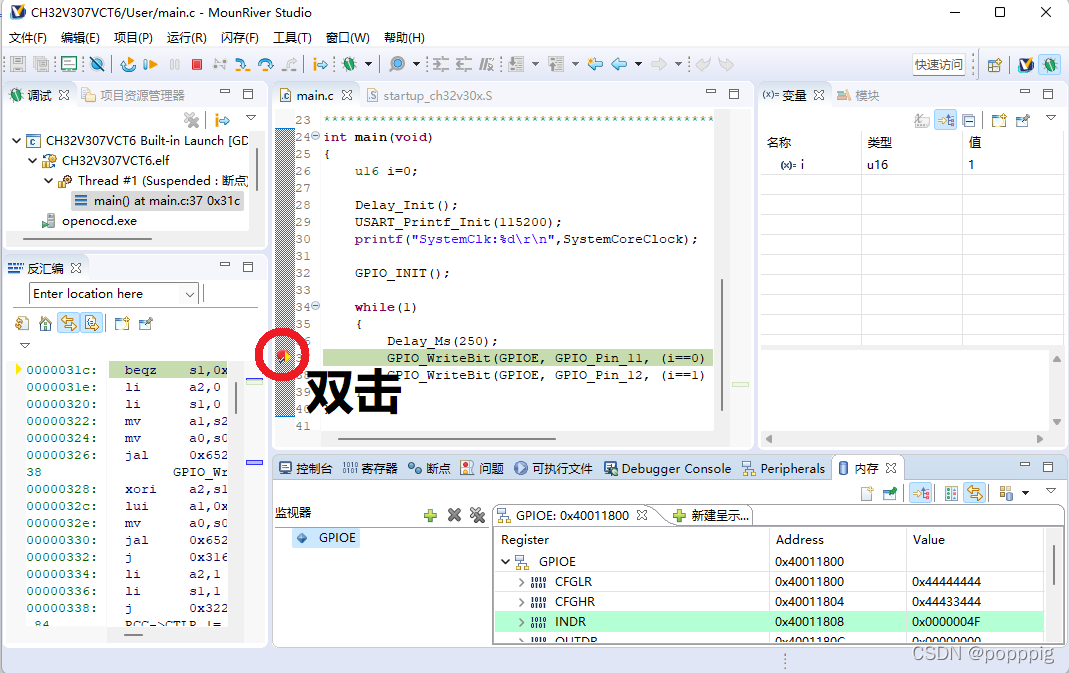1069x673 pixels.
Task: Toggle Link with Active Debug Context in disassembly
Action: [x=69, y=323]
